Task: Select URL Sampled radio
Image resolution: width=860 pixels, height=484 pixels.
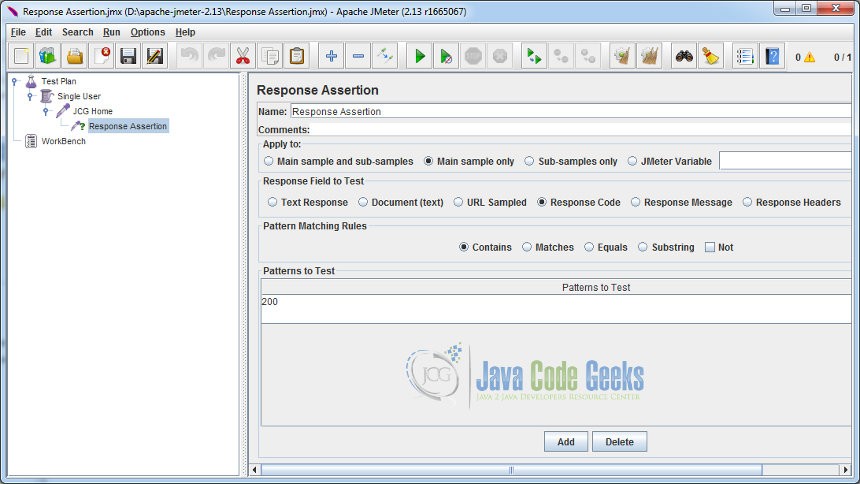Action: click(x=459, y=202)
